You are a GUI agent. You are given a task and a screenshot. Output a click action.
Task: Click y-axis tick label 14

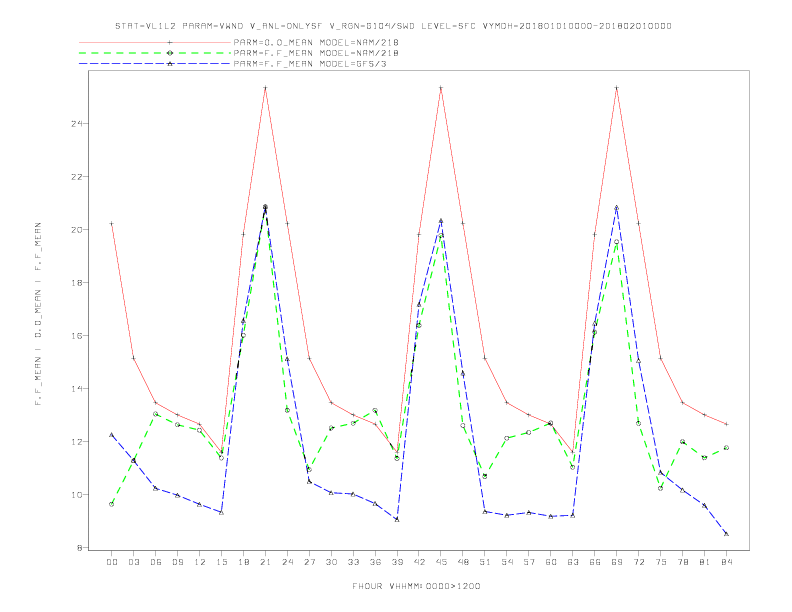tap(76, 389)
